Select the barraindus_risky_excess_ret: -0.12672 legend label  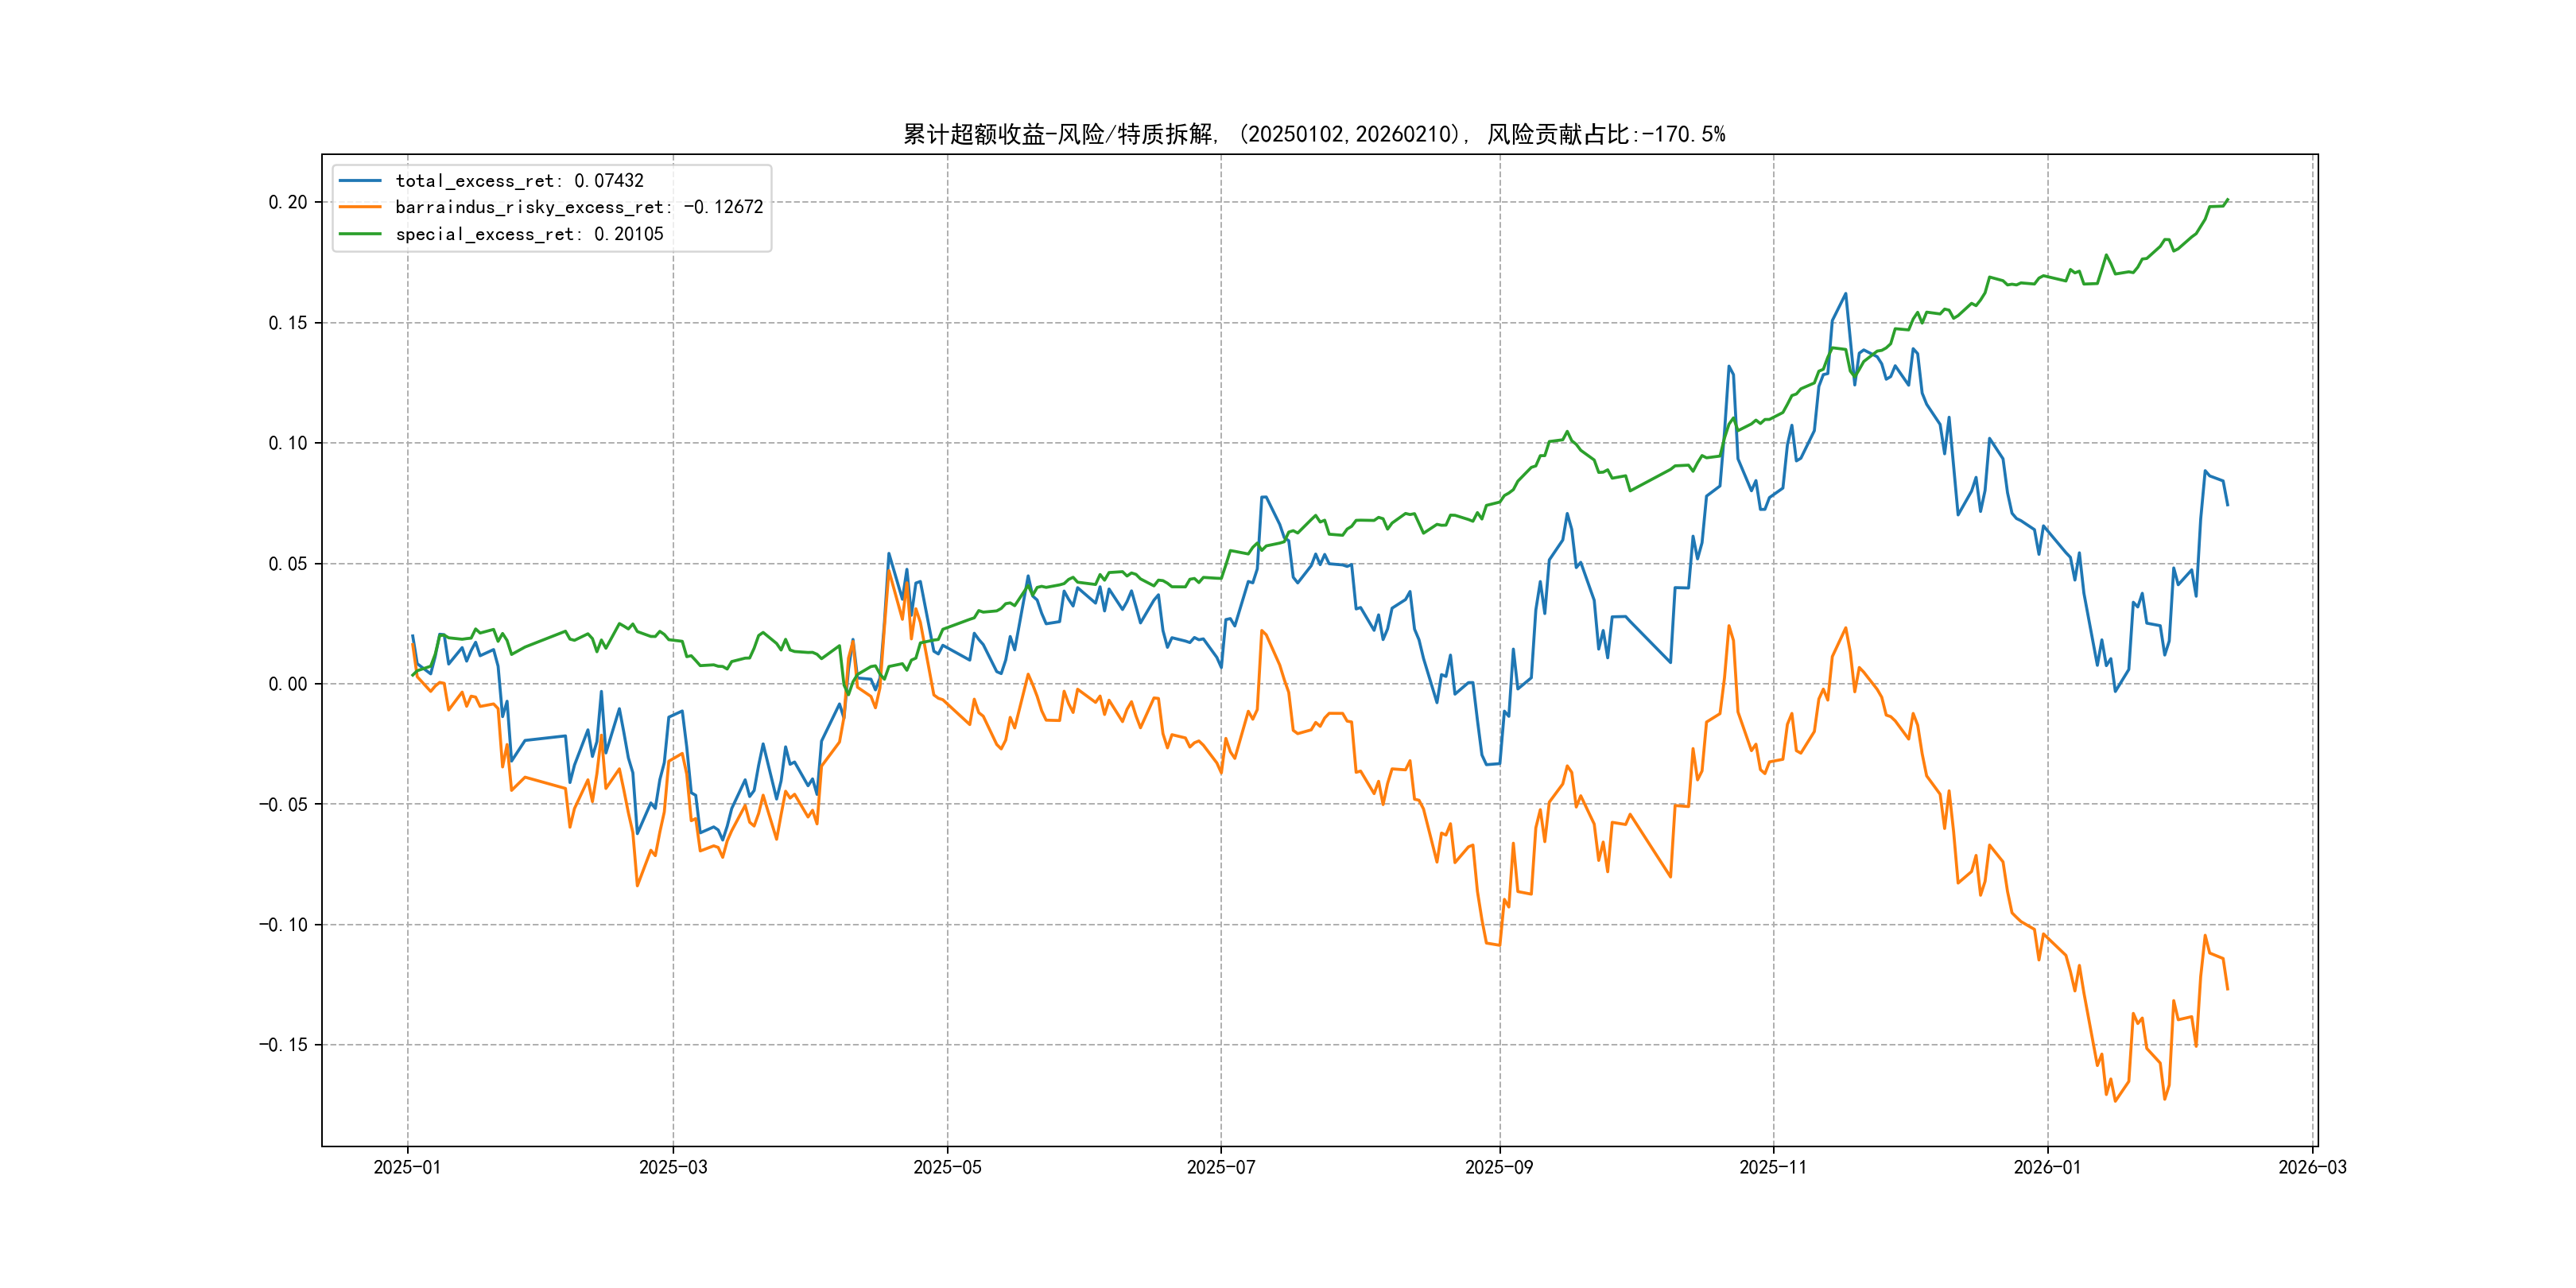coord(579,207)
